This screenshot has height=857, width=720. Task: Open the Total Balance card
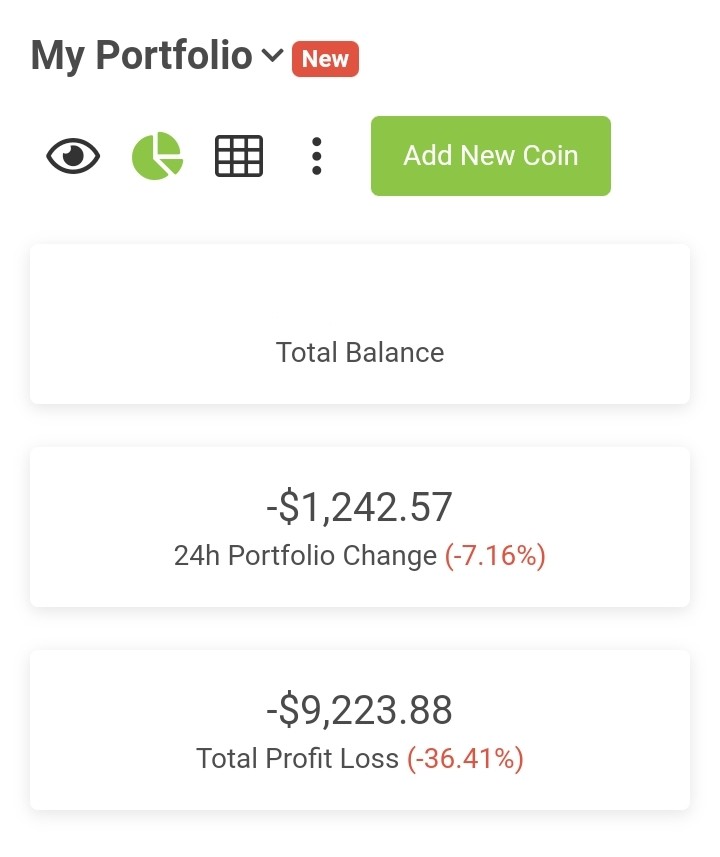pyautogui.click(x=360, y=324)
